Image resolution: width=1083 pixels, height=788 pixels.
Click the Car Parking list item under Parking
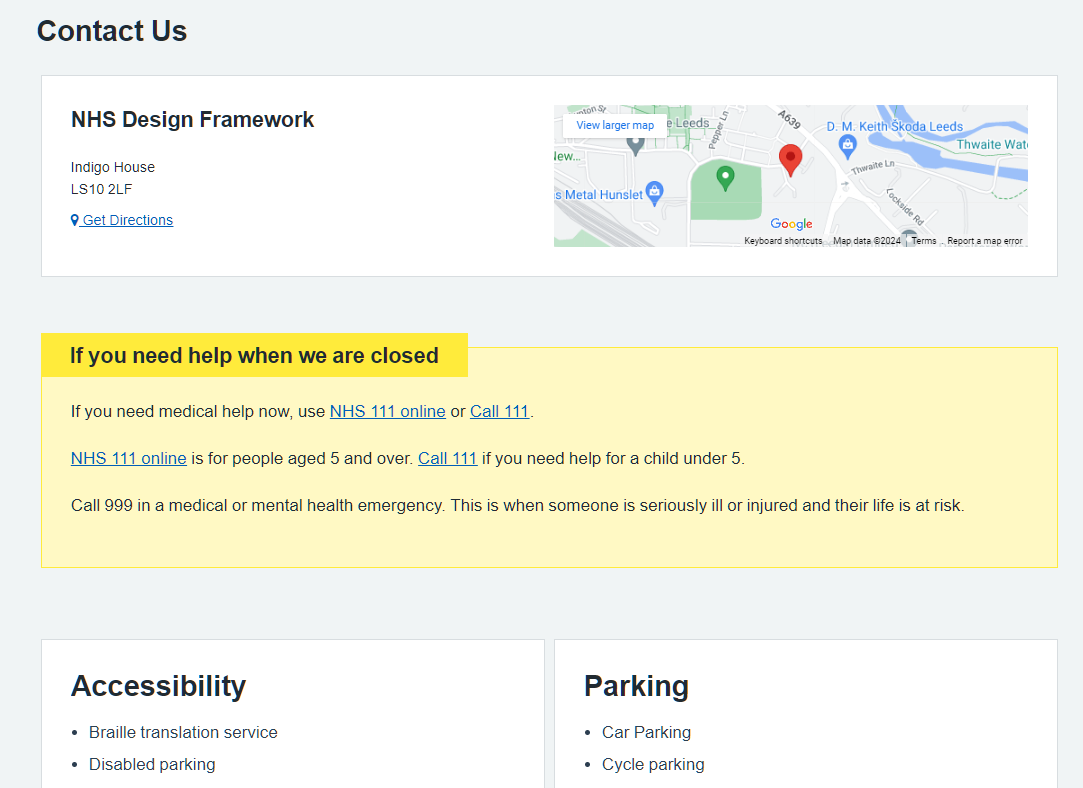point(646,732)
